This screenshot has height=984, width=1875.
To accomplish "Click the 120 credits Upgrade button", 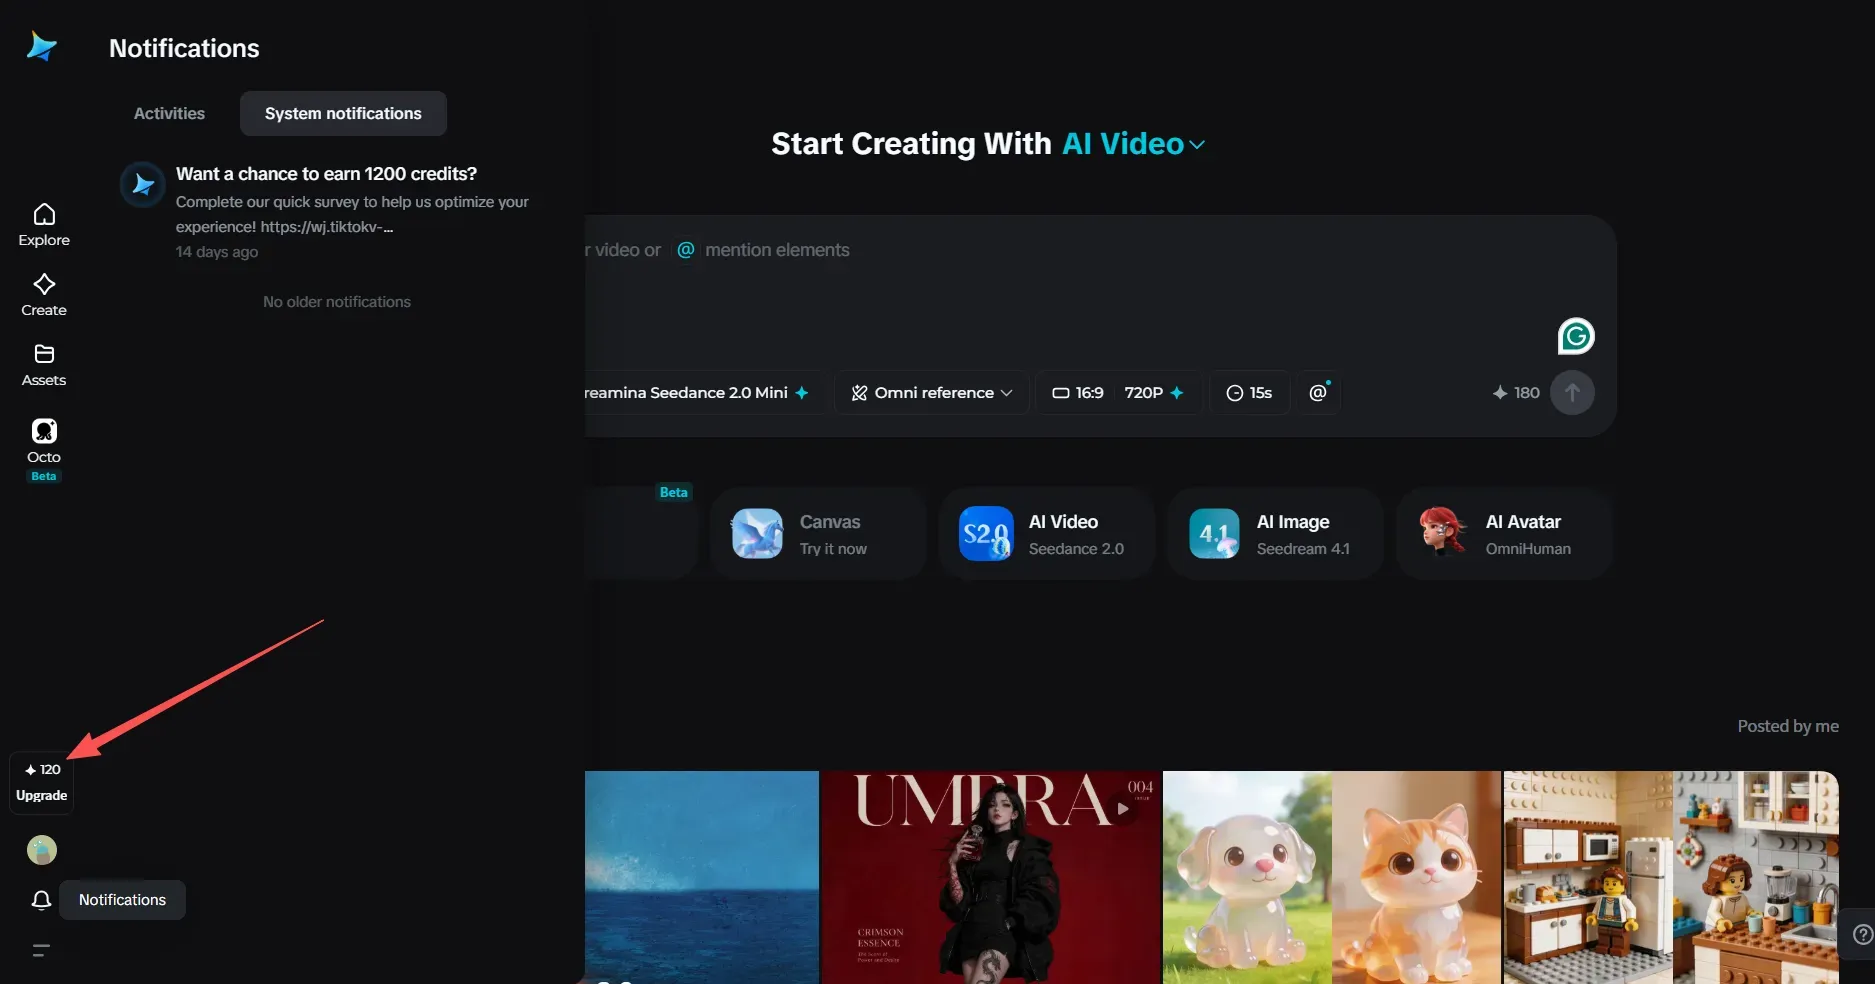I will point(42,782).
